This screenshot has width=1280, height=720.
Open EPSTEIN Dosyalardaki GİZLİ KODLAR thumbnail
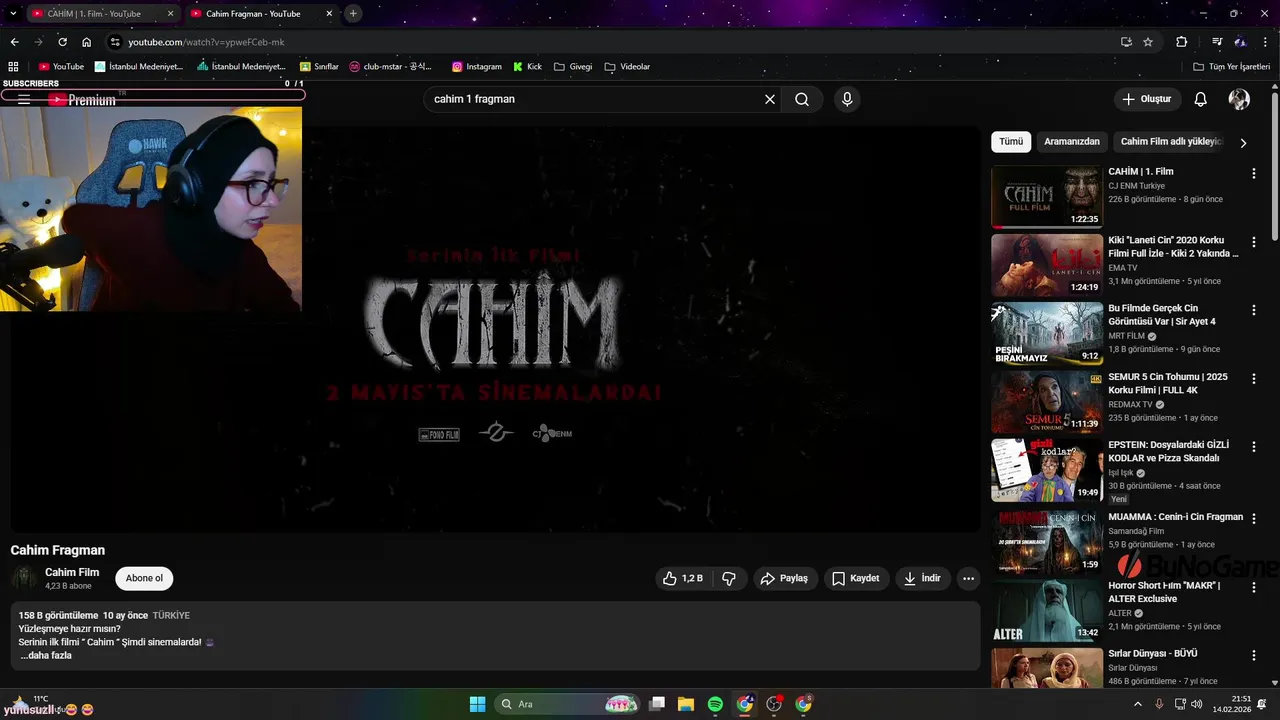(x=1046, y=470)
